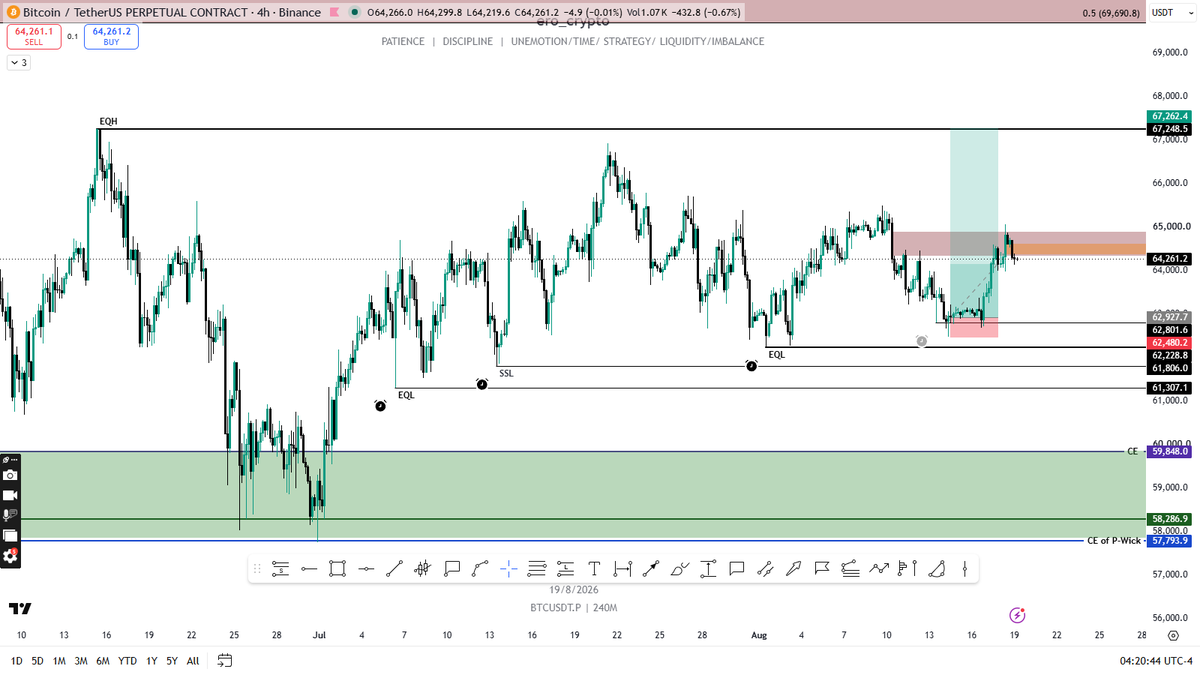Open chart settings gear at bottom right

coord(1172,634)
